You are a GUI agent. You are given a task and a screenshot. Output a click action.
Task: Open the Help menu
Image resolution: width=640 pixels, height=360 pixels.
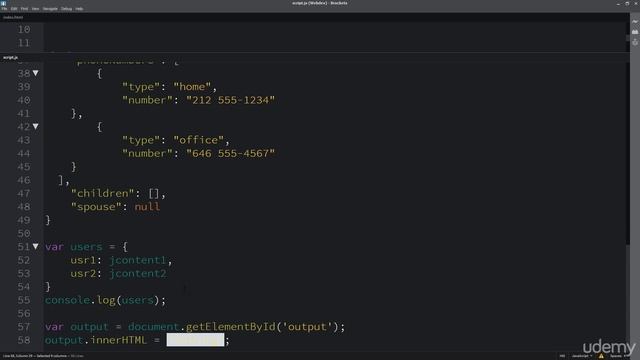click(x=79, y=9)
